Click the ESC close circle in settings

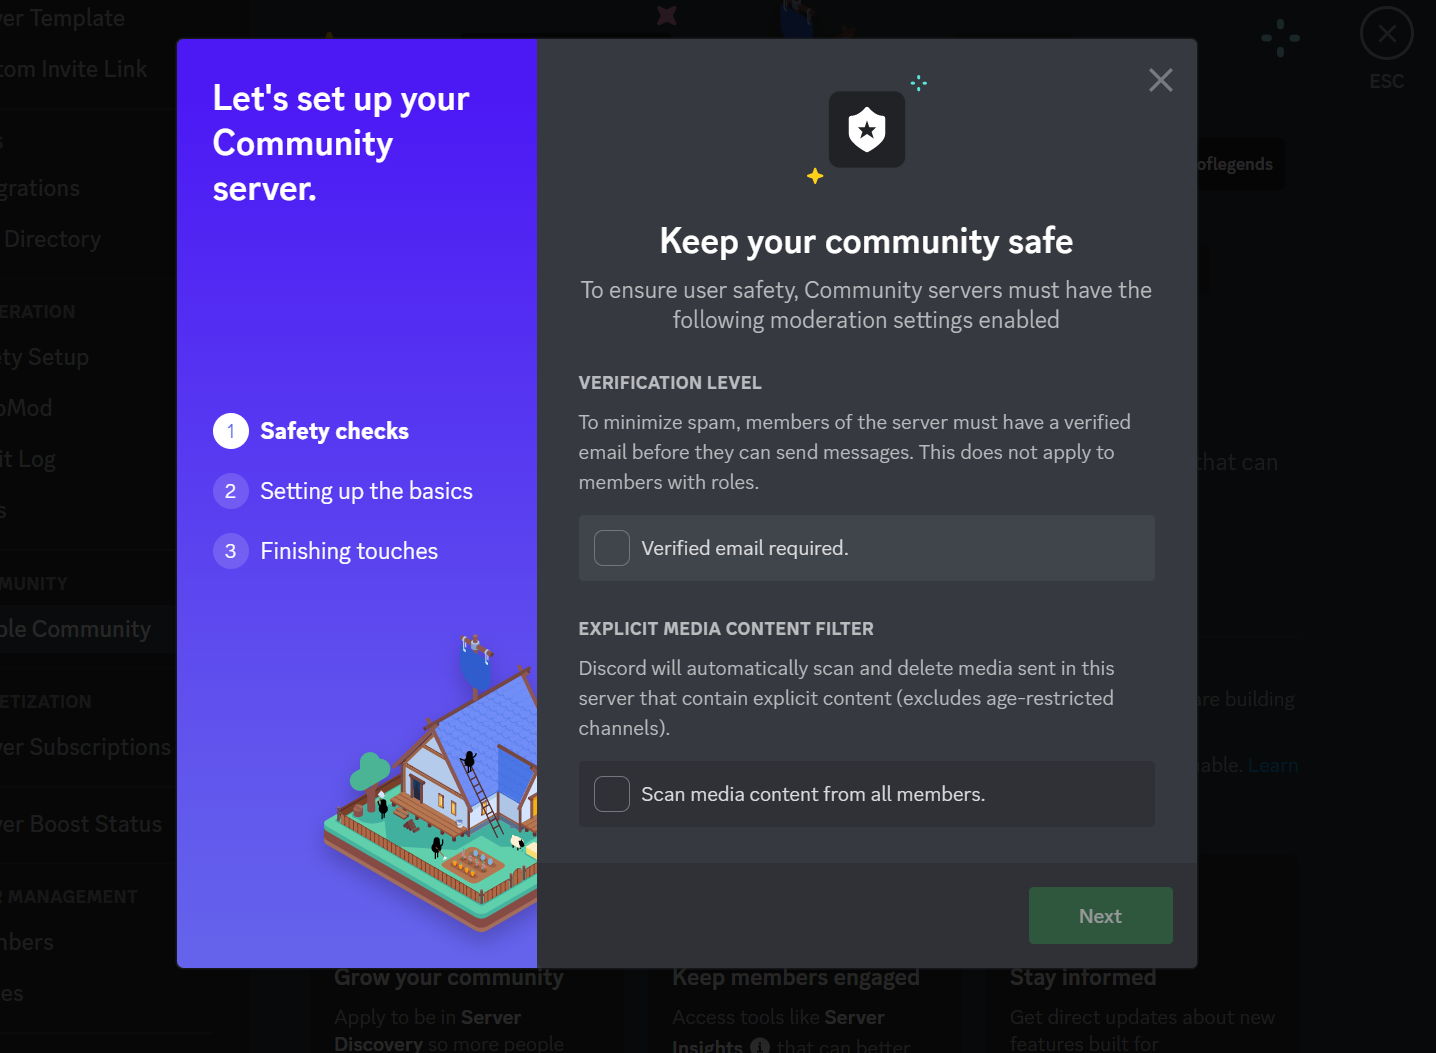tap(1386, 34)
